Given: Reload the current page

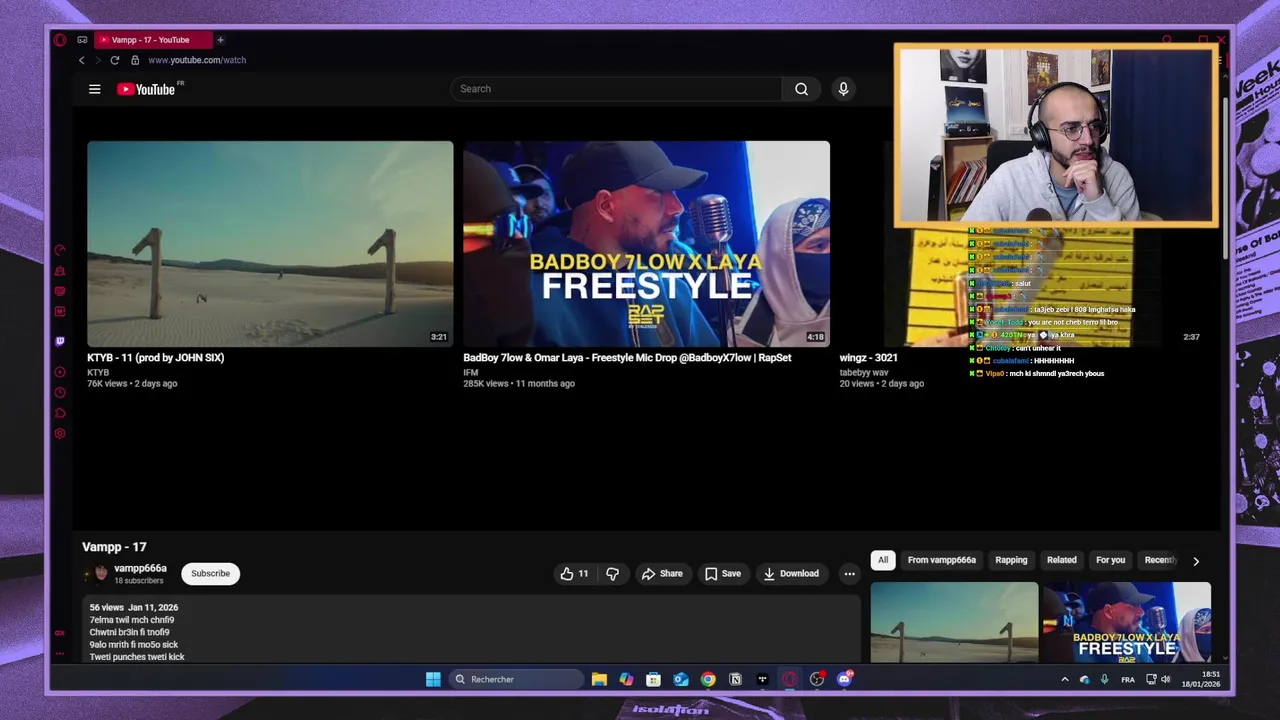Looking at the screenshot, I should [x=114, y=60].
